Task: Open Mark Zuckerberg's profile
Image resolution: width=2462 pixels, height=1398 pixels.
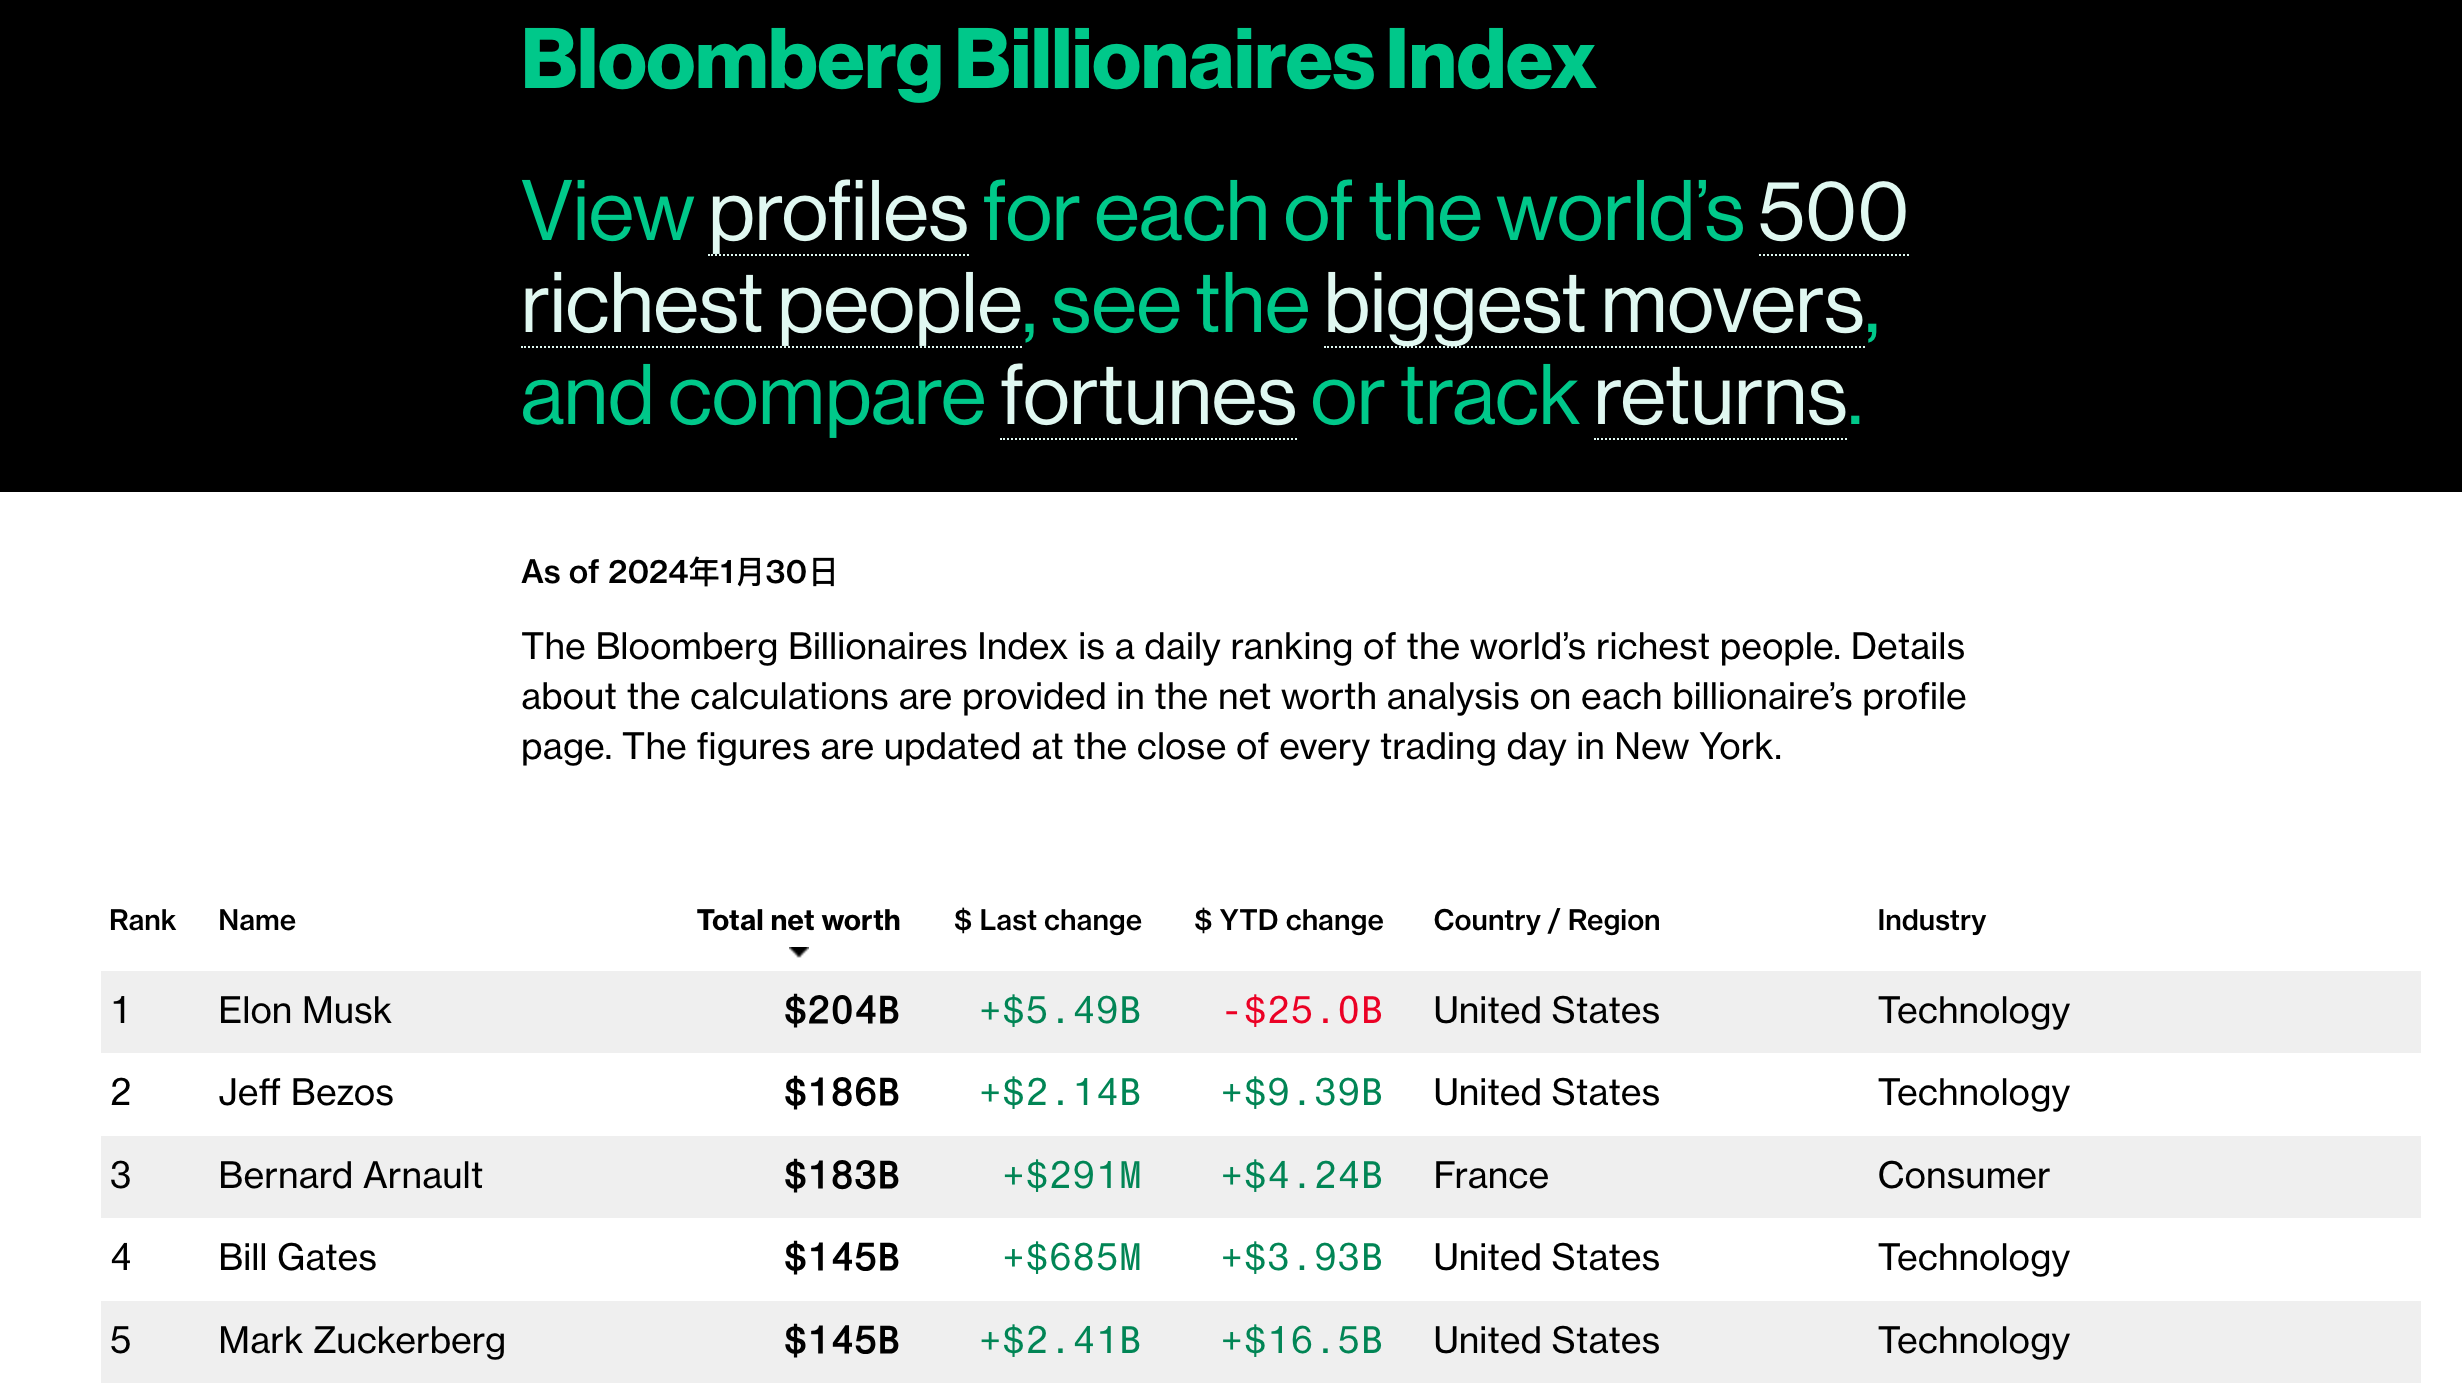Action: click(x=362, y=1341)
